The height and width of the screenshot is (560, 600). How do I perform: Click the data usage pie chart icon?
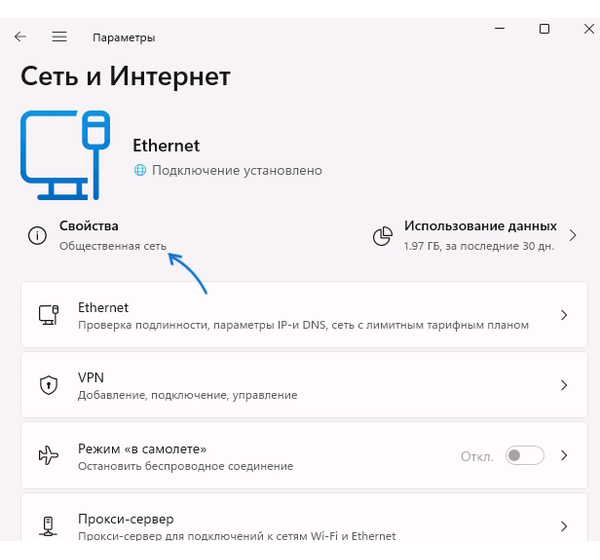point(383,236)
